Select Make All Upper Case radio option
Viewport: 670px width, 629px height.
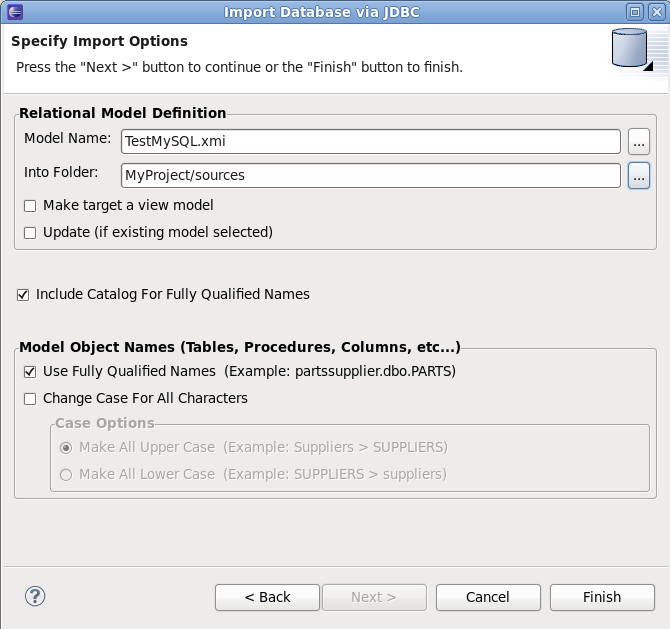[x=67, y=447]
